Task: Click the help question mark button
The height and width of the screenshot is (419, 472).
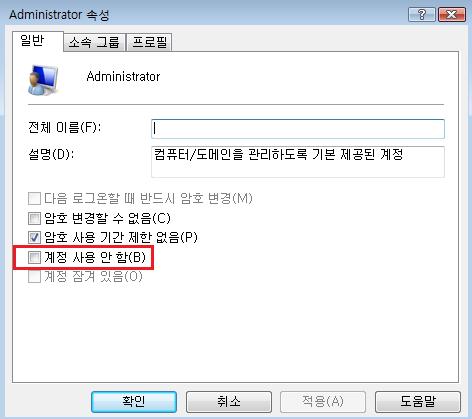Action: pyautogui.click(x=422, y=15)
